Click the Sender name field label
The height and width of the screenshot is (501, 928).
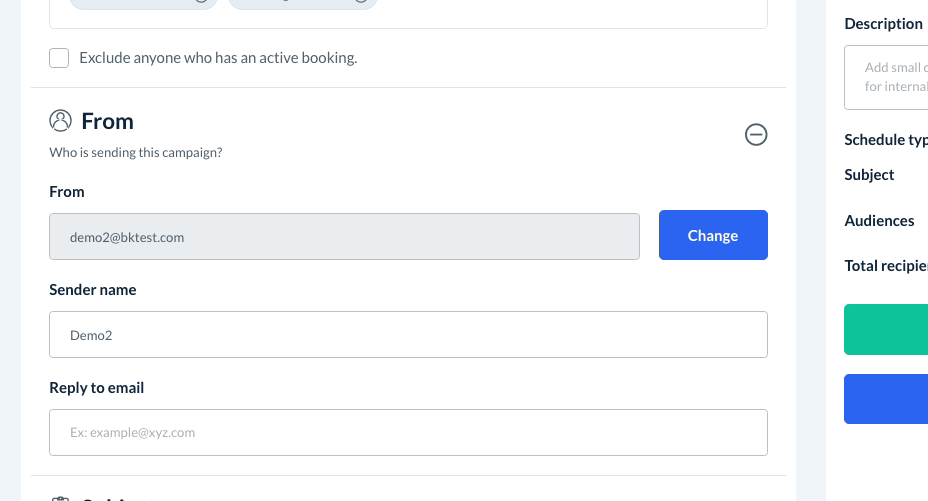(93, 290)
